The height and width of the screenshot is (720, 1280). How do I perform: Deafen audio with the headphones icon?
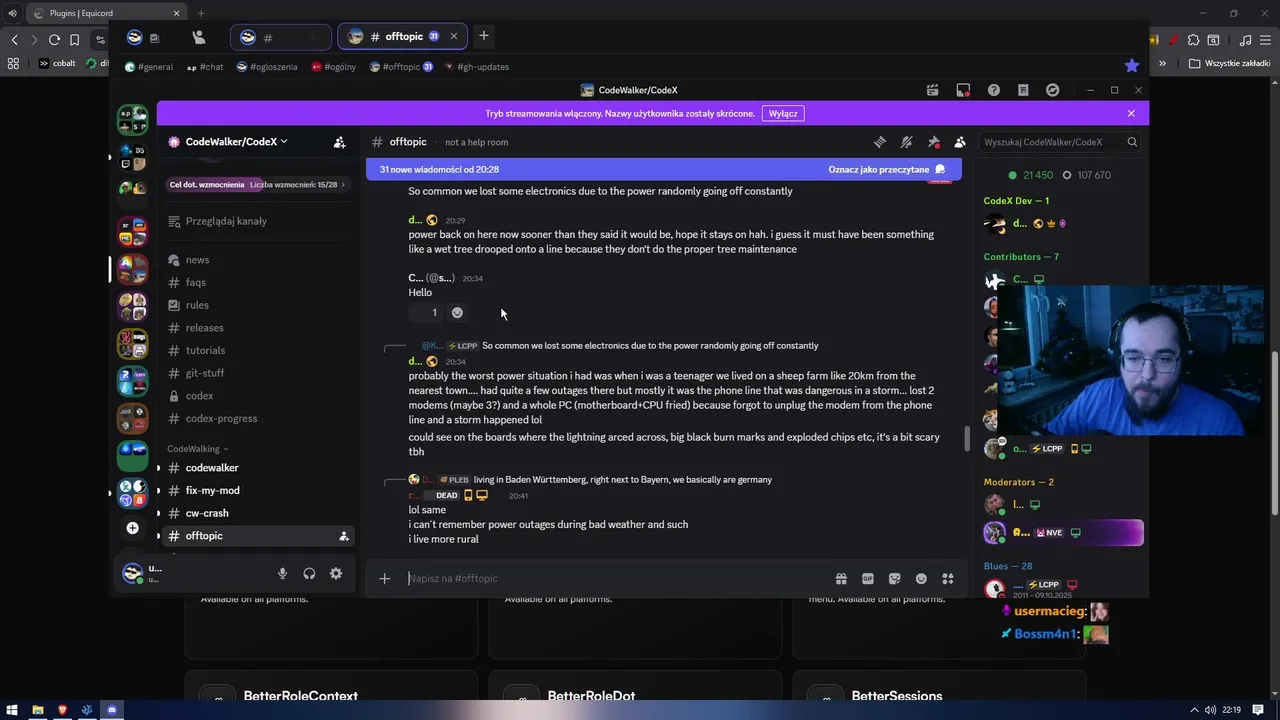tap(309, 573)
